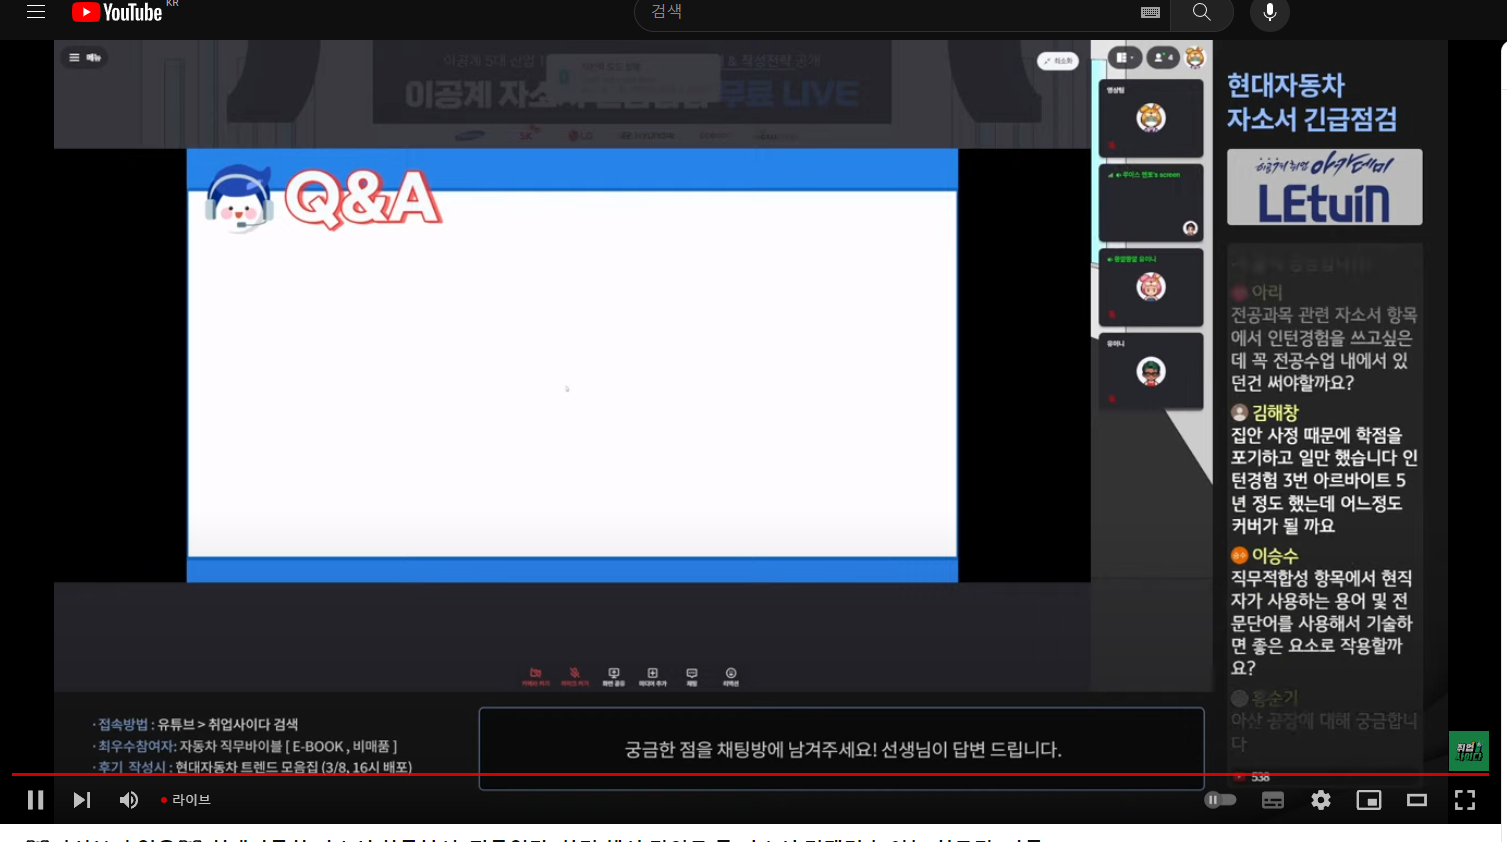The image size is (1507, 842).
Task: Select the green-haired 유이니 participant tile
Action: (1151, 372)
